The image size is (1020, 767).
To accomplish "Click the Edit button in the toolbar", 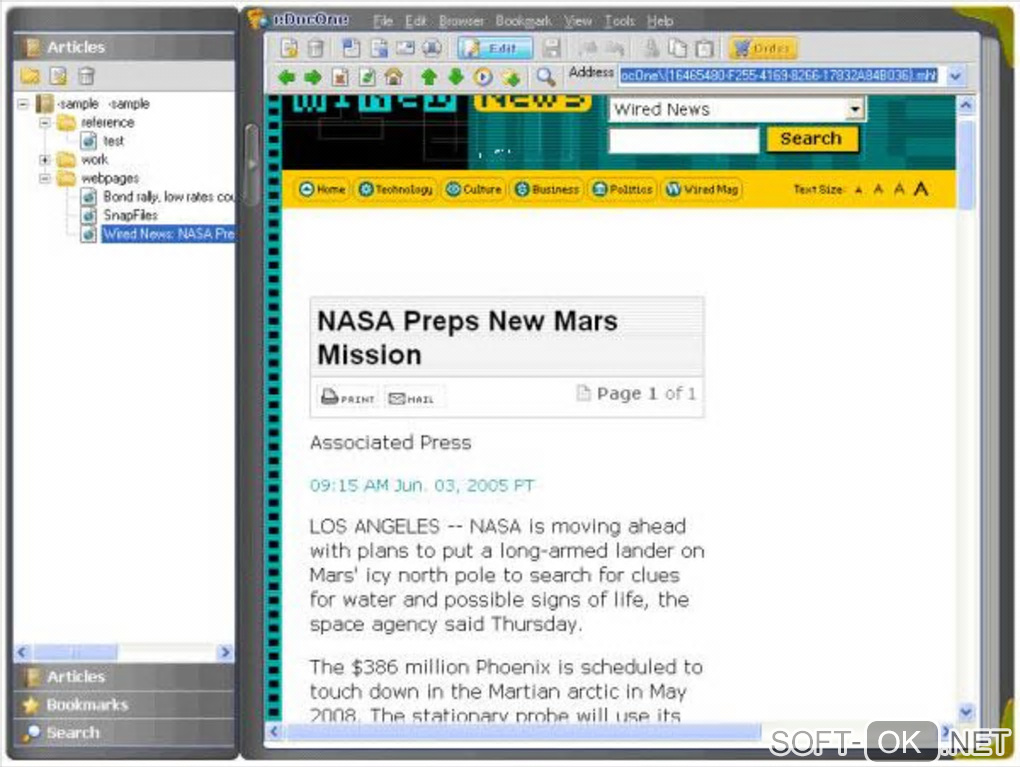I will pyautogui.click(x=494, y=48).
